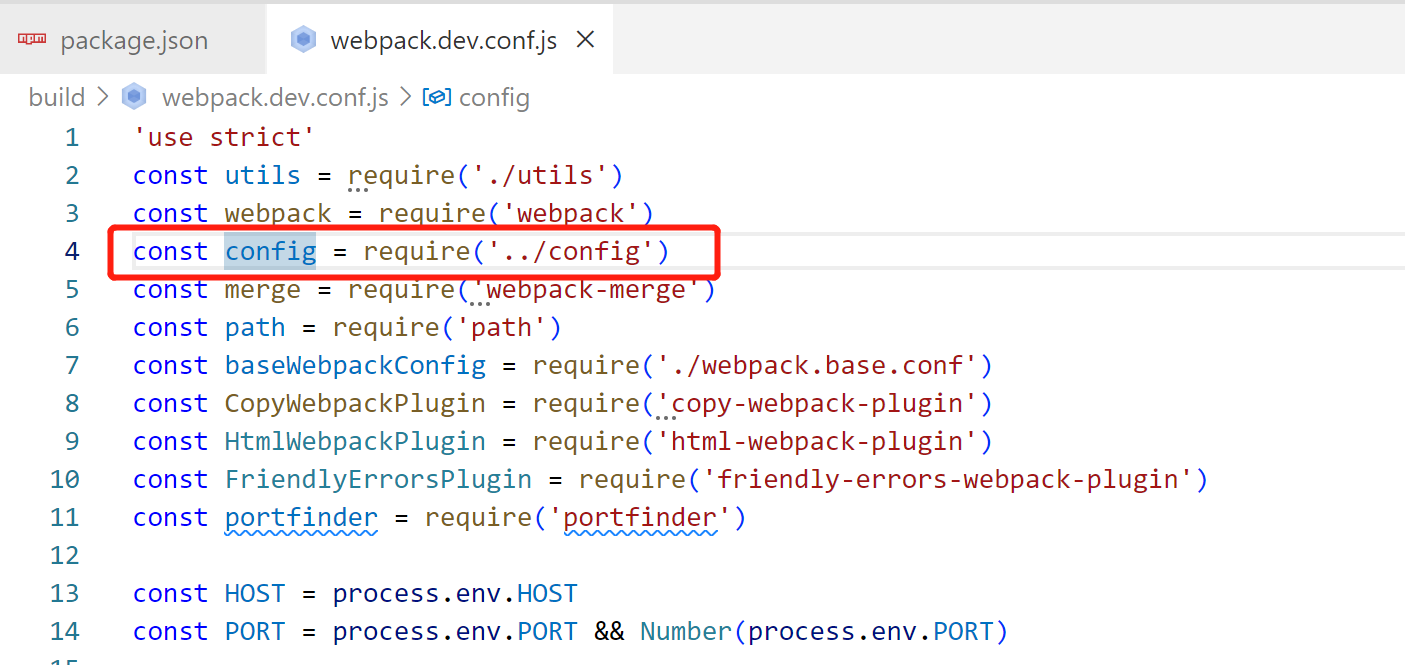Click the PORT constant name on line 14
This screenshot has width=1405, height=665.
pos(255,631)
